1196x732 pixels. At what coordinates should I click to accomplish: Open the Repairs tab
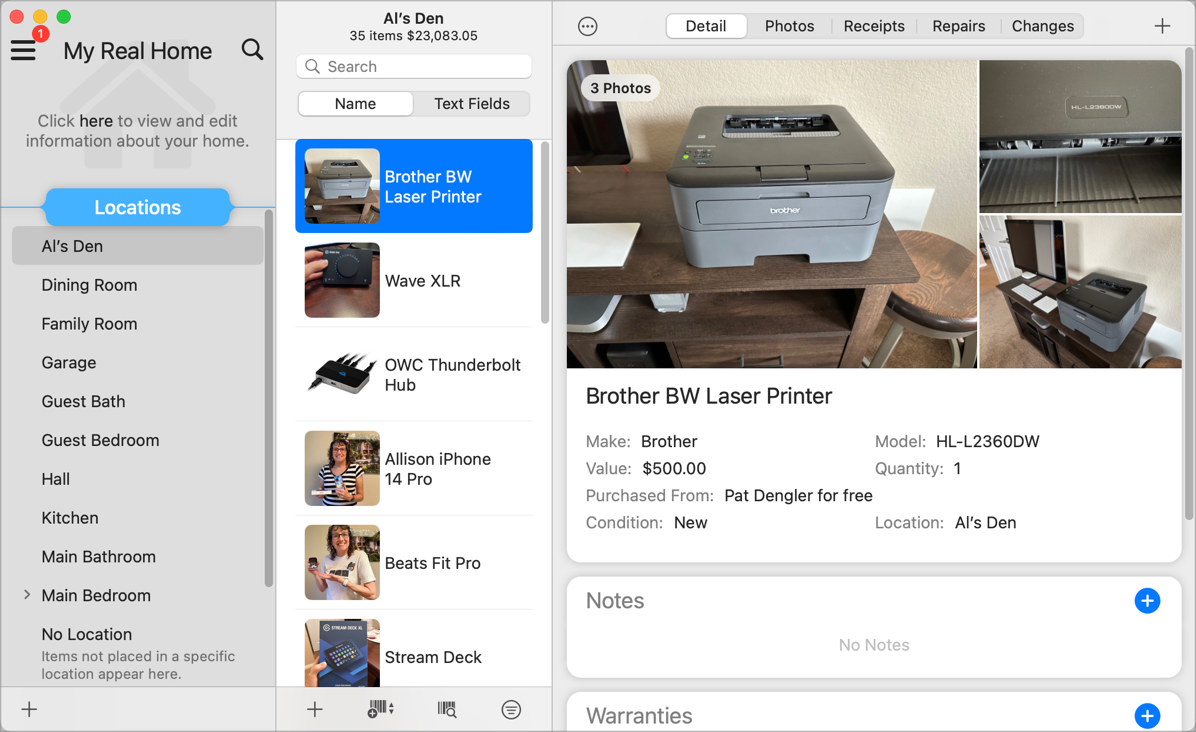coord(958,26)
